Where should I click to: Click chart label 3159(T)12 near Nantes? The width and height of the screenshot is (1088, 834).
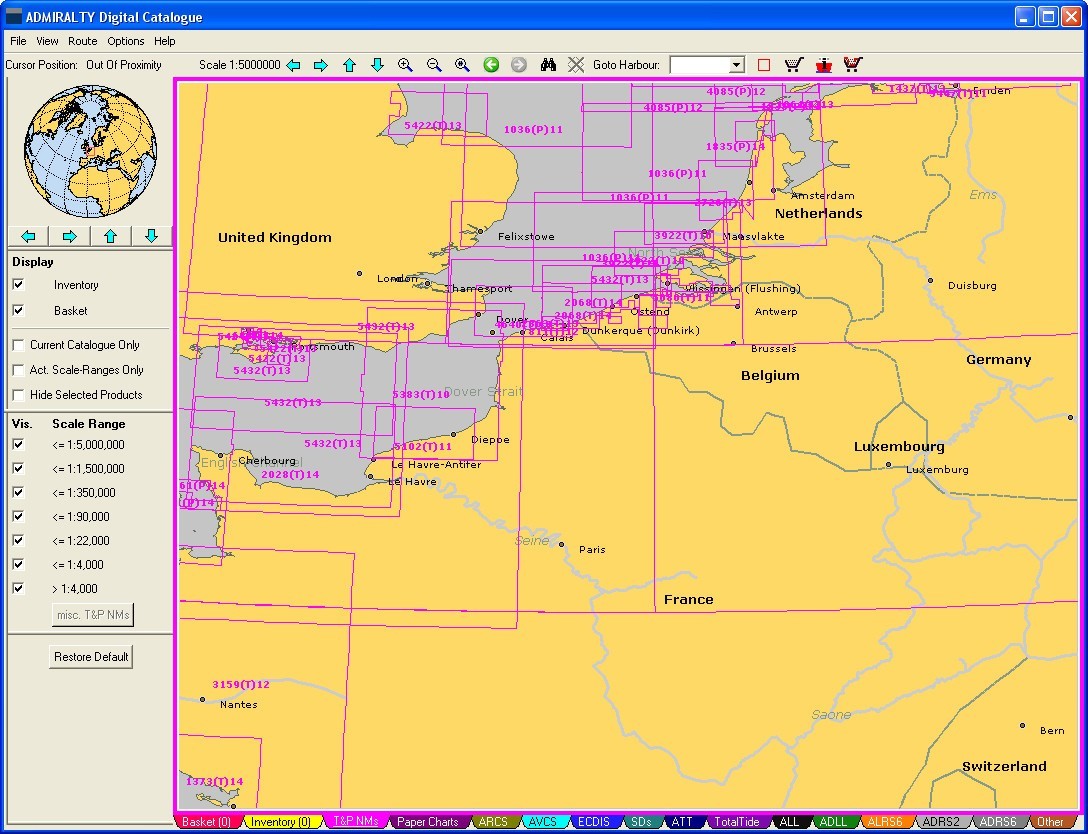(241, 684)
